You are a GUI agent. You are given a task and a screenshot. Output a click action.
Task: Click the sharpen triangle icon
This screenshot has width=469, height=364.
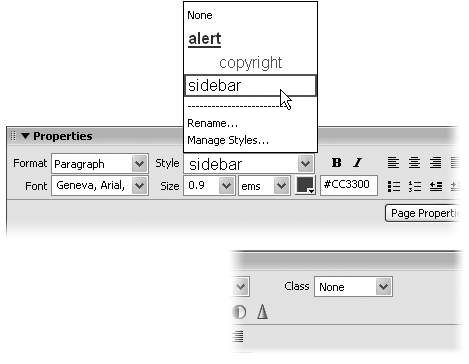coord(262,312)
